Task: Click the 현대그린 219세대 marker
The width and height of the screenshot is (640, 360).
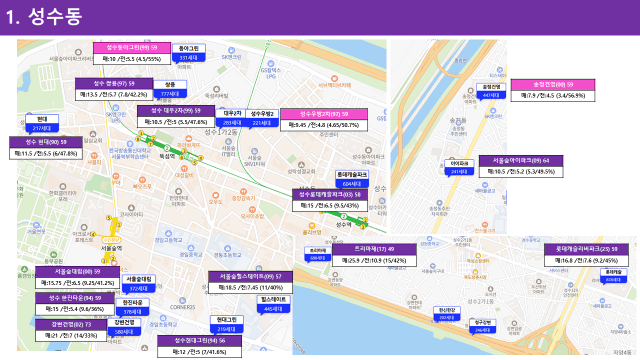Action: pyautogui.click(x=227, y=324)
